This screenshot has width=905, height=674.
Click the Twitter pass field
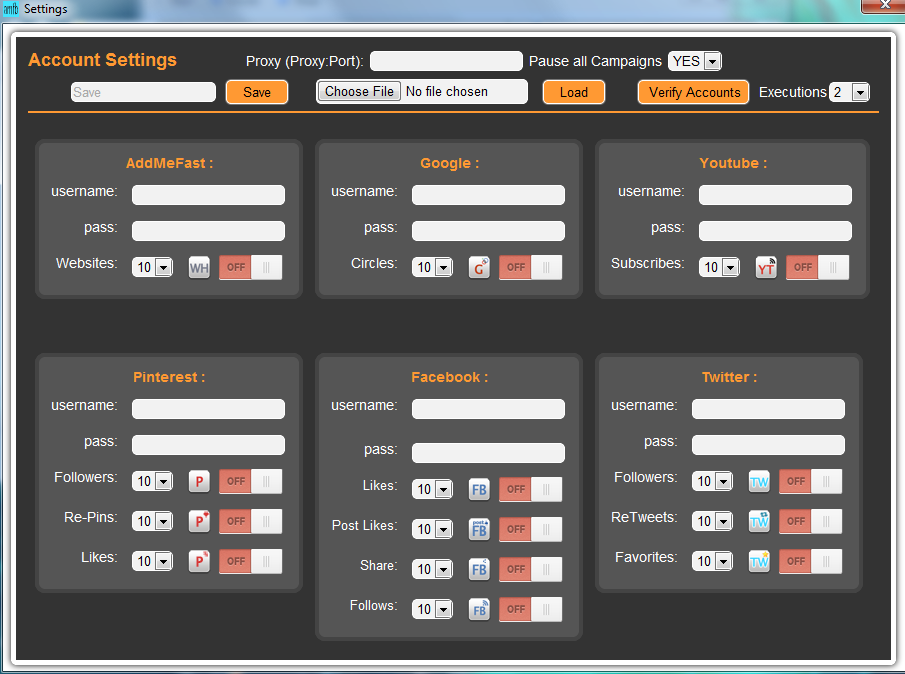[768, 445]
